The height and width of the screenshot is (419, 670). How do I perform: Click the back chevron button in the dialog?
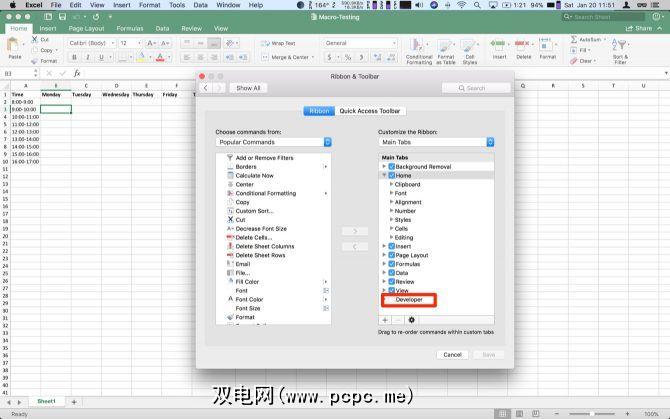(206, 88)
